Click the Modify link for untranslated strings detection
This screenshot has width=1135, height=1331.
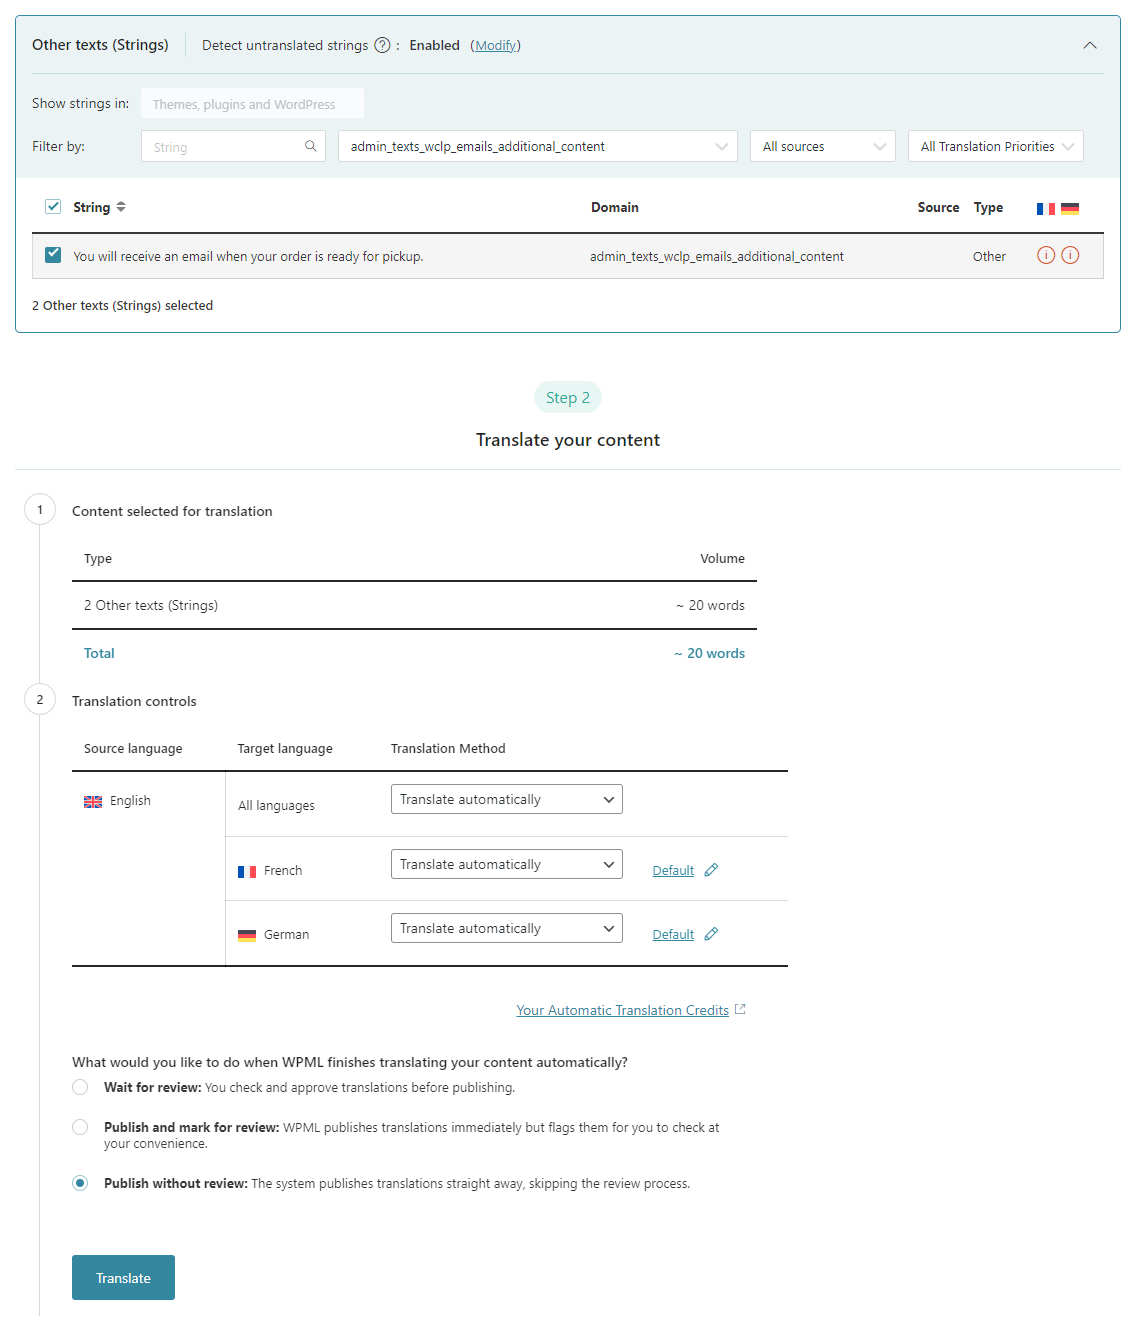tap(495, 45)
